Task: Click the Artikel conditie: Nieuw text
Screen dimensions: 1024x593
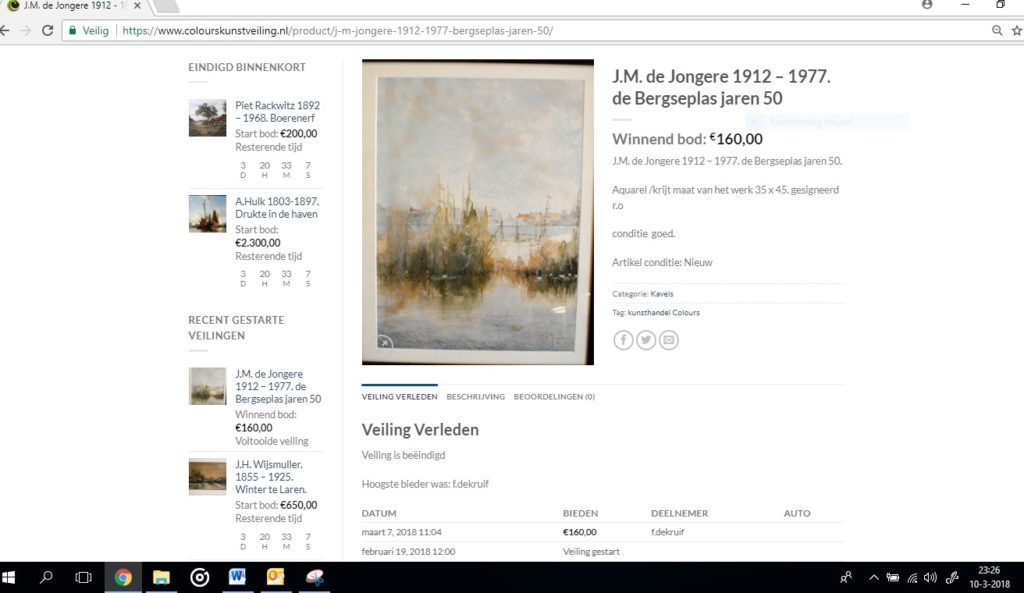Action: pos(662,263)
